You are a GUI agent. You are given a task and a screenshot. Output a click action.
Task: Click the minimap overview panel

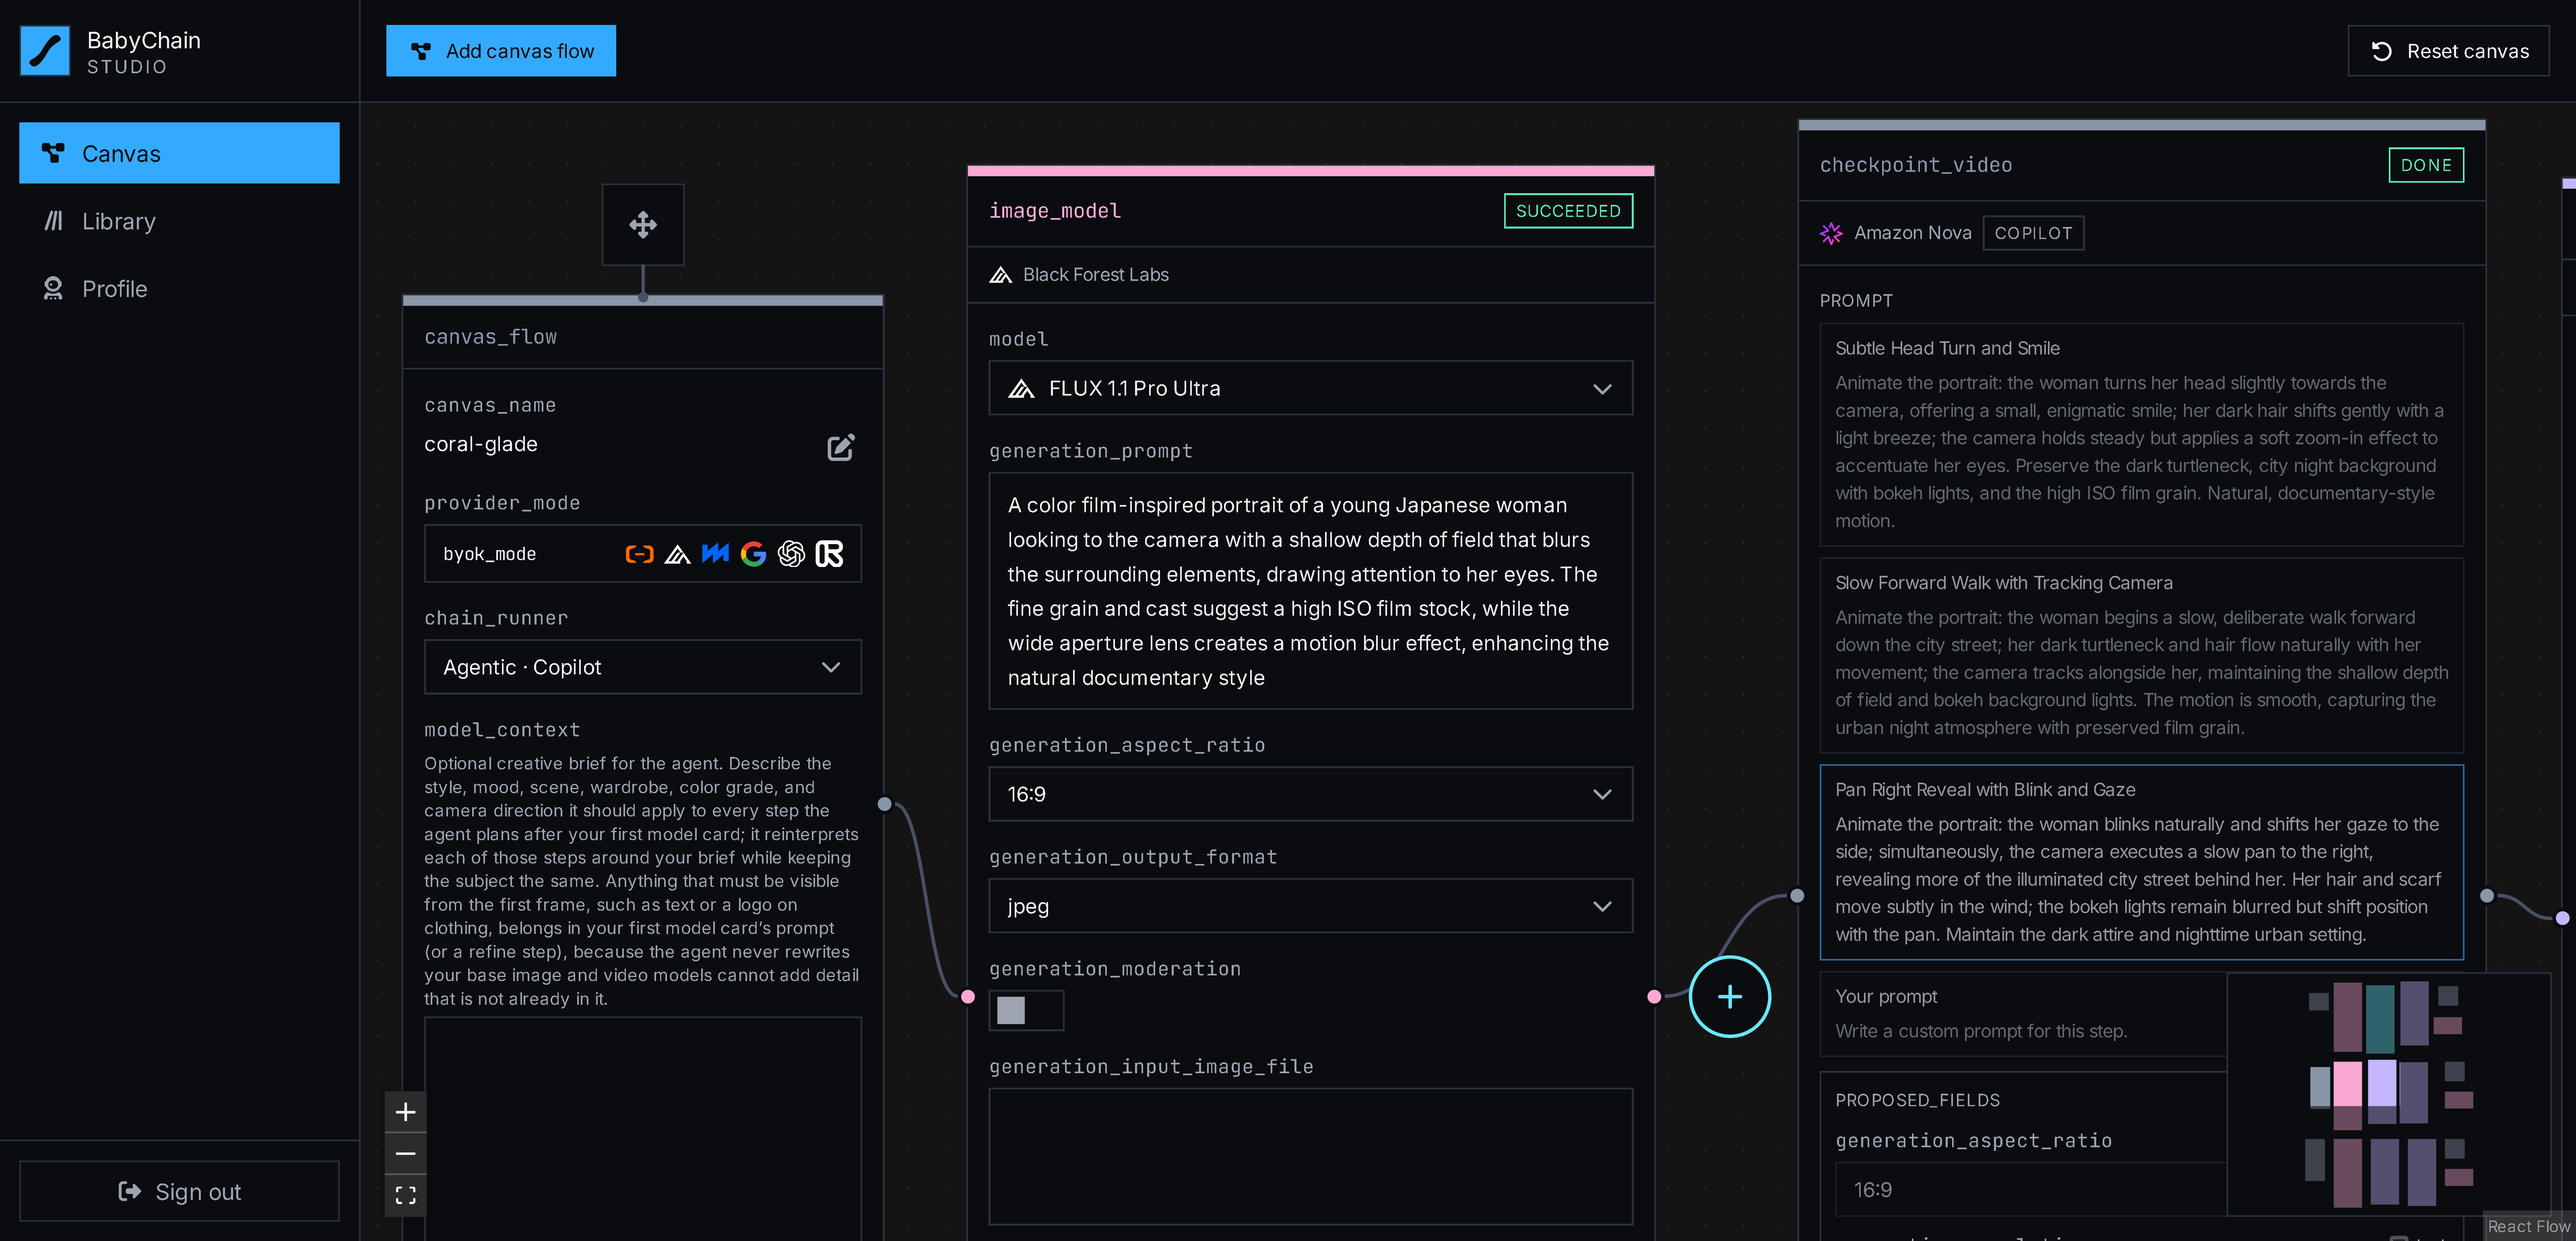2389,1094
